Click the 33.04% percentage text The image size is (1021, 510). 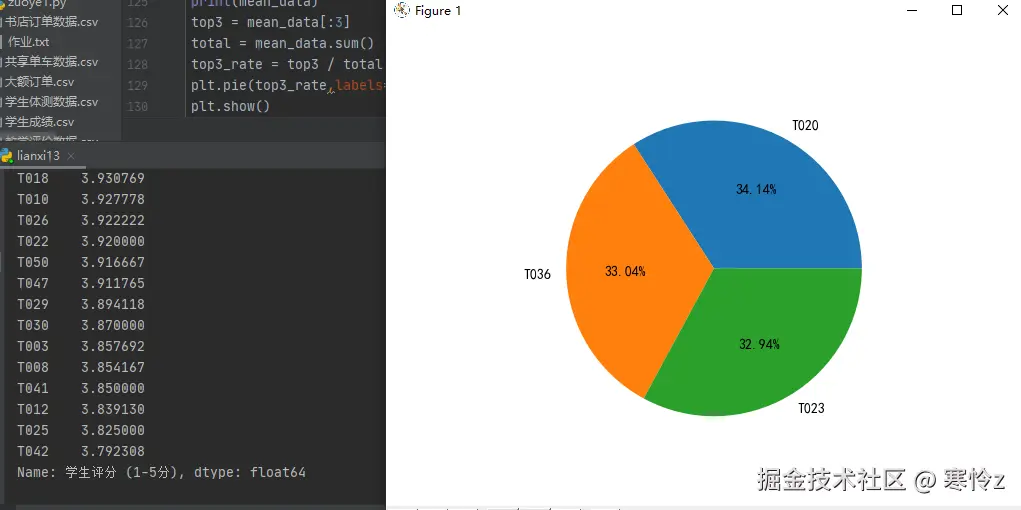625,272
